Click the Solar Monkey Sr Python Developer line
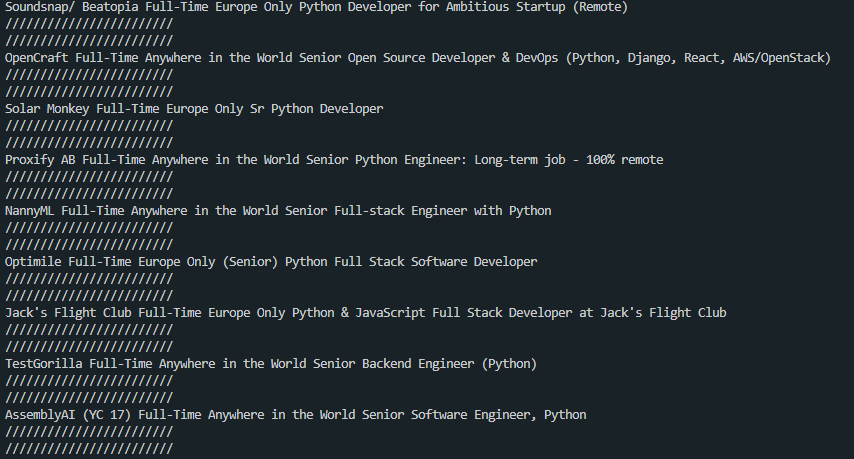Screen dimensions: 854x459 (194, 109)
